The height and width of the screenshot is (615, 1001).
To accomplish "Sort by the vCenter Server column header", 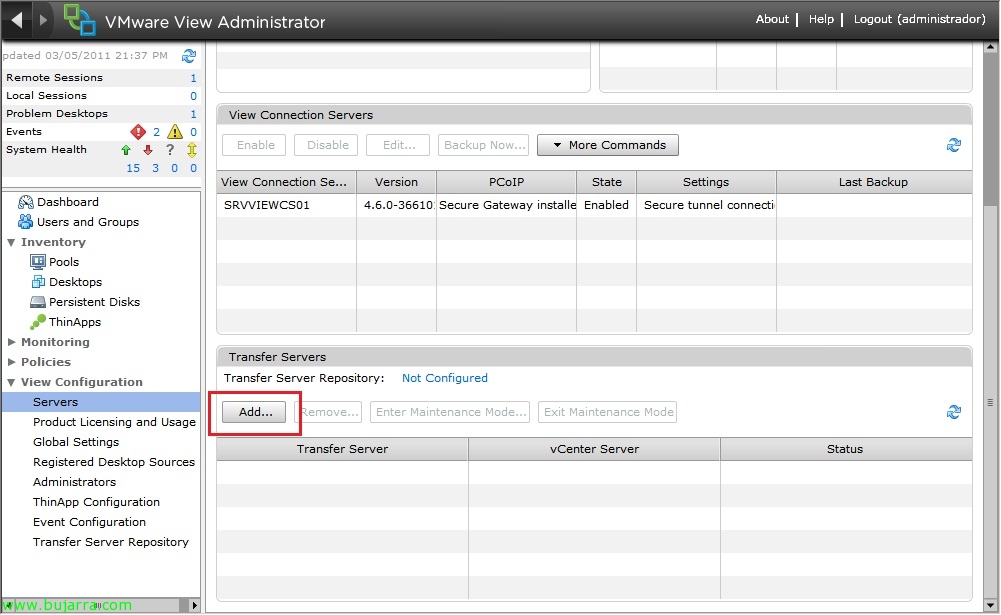I will point(594,450).
